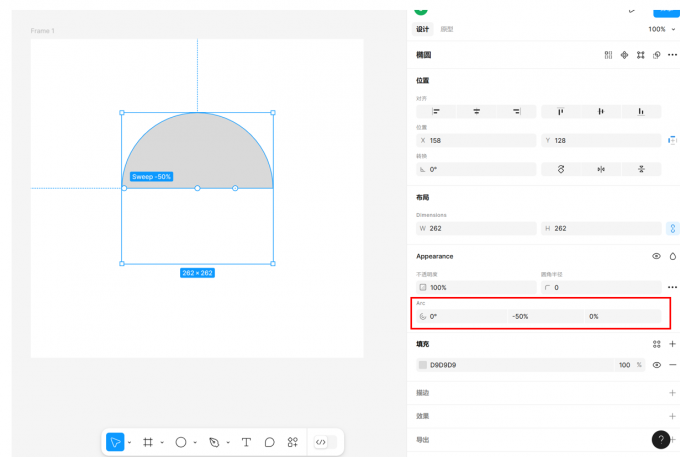Click the Arc start angle field 0°

click(461, 317)
